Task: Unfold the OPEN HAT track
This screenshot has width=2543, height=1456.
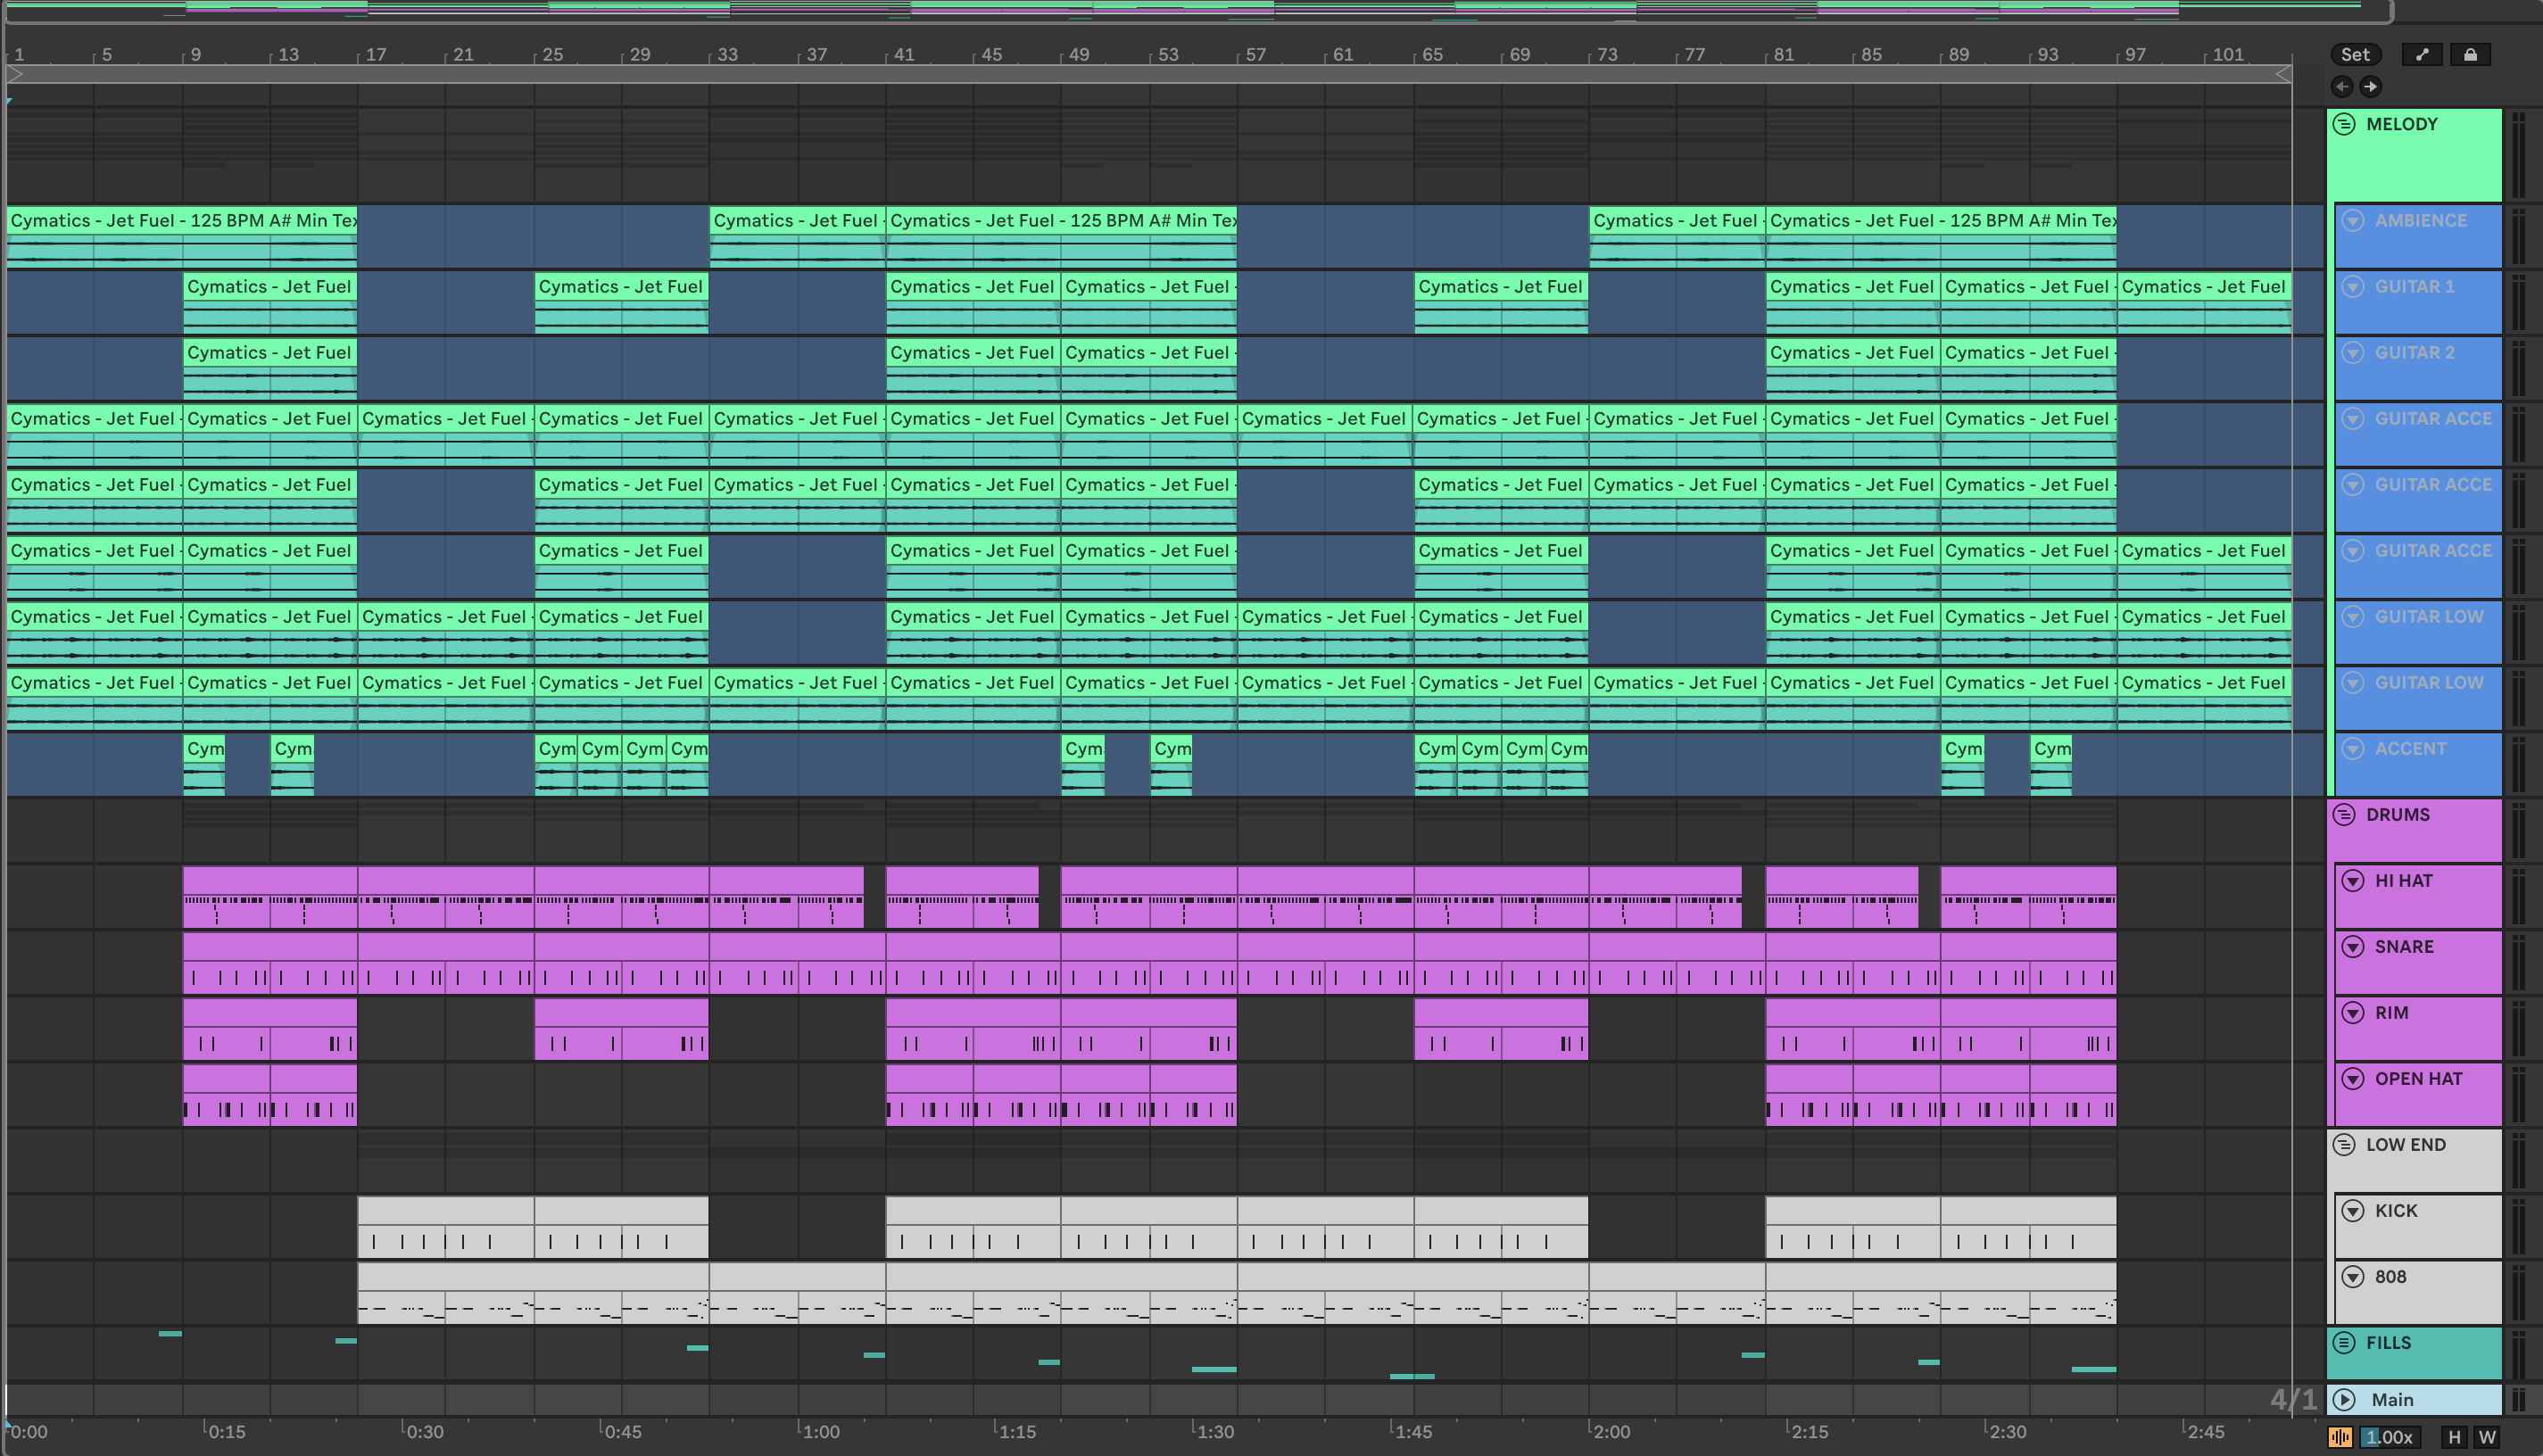Action: [x=2353, y=1079]
